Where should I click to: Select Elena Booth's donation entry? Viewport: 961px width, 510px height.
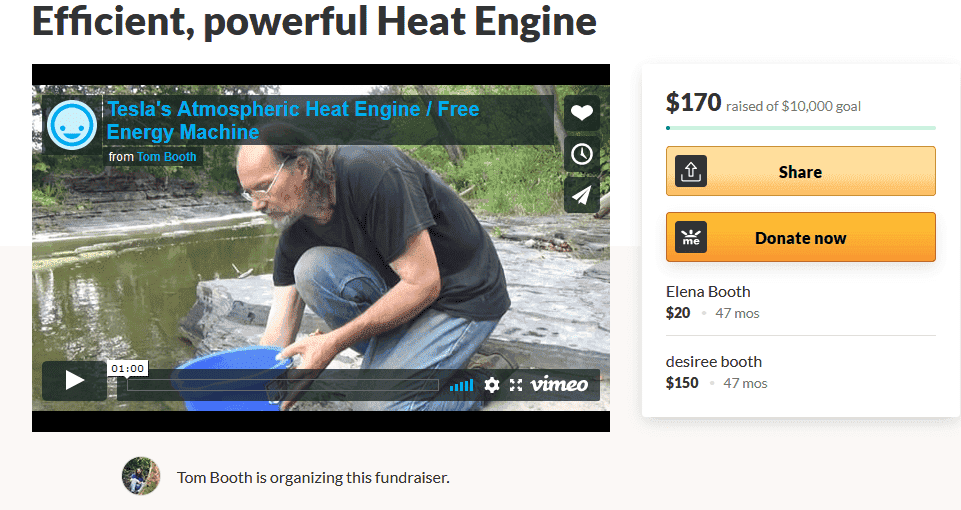click(800, 302)
